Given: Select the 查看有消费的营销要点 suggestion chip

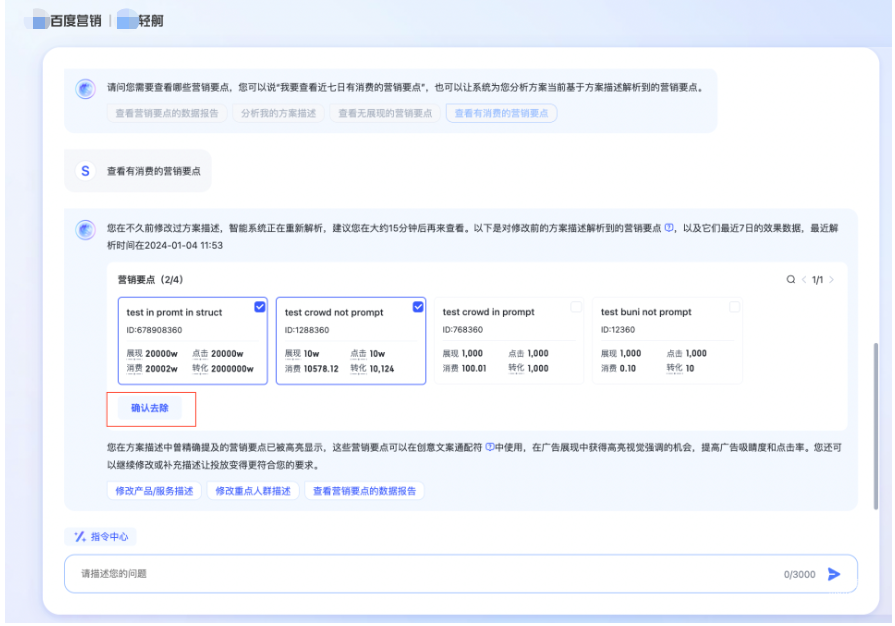Looking at the screenshot, I should click(x=501, y=113).
